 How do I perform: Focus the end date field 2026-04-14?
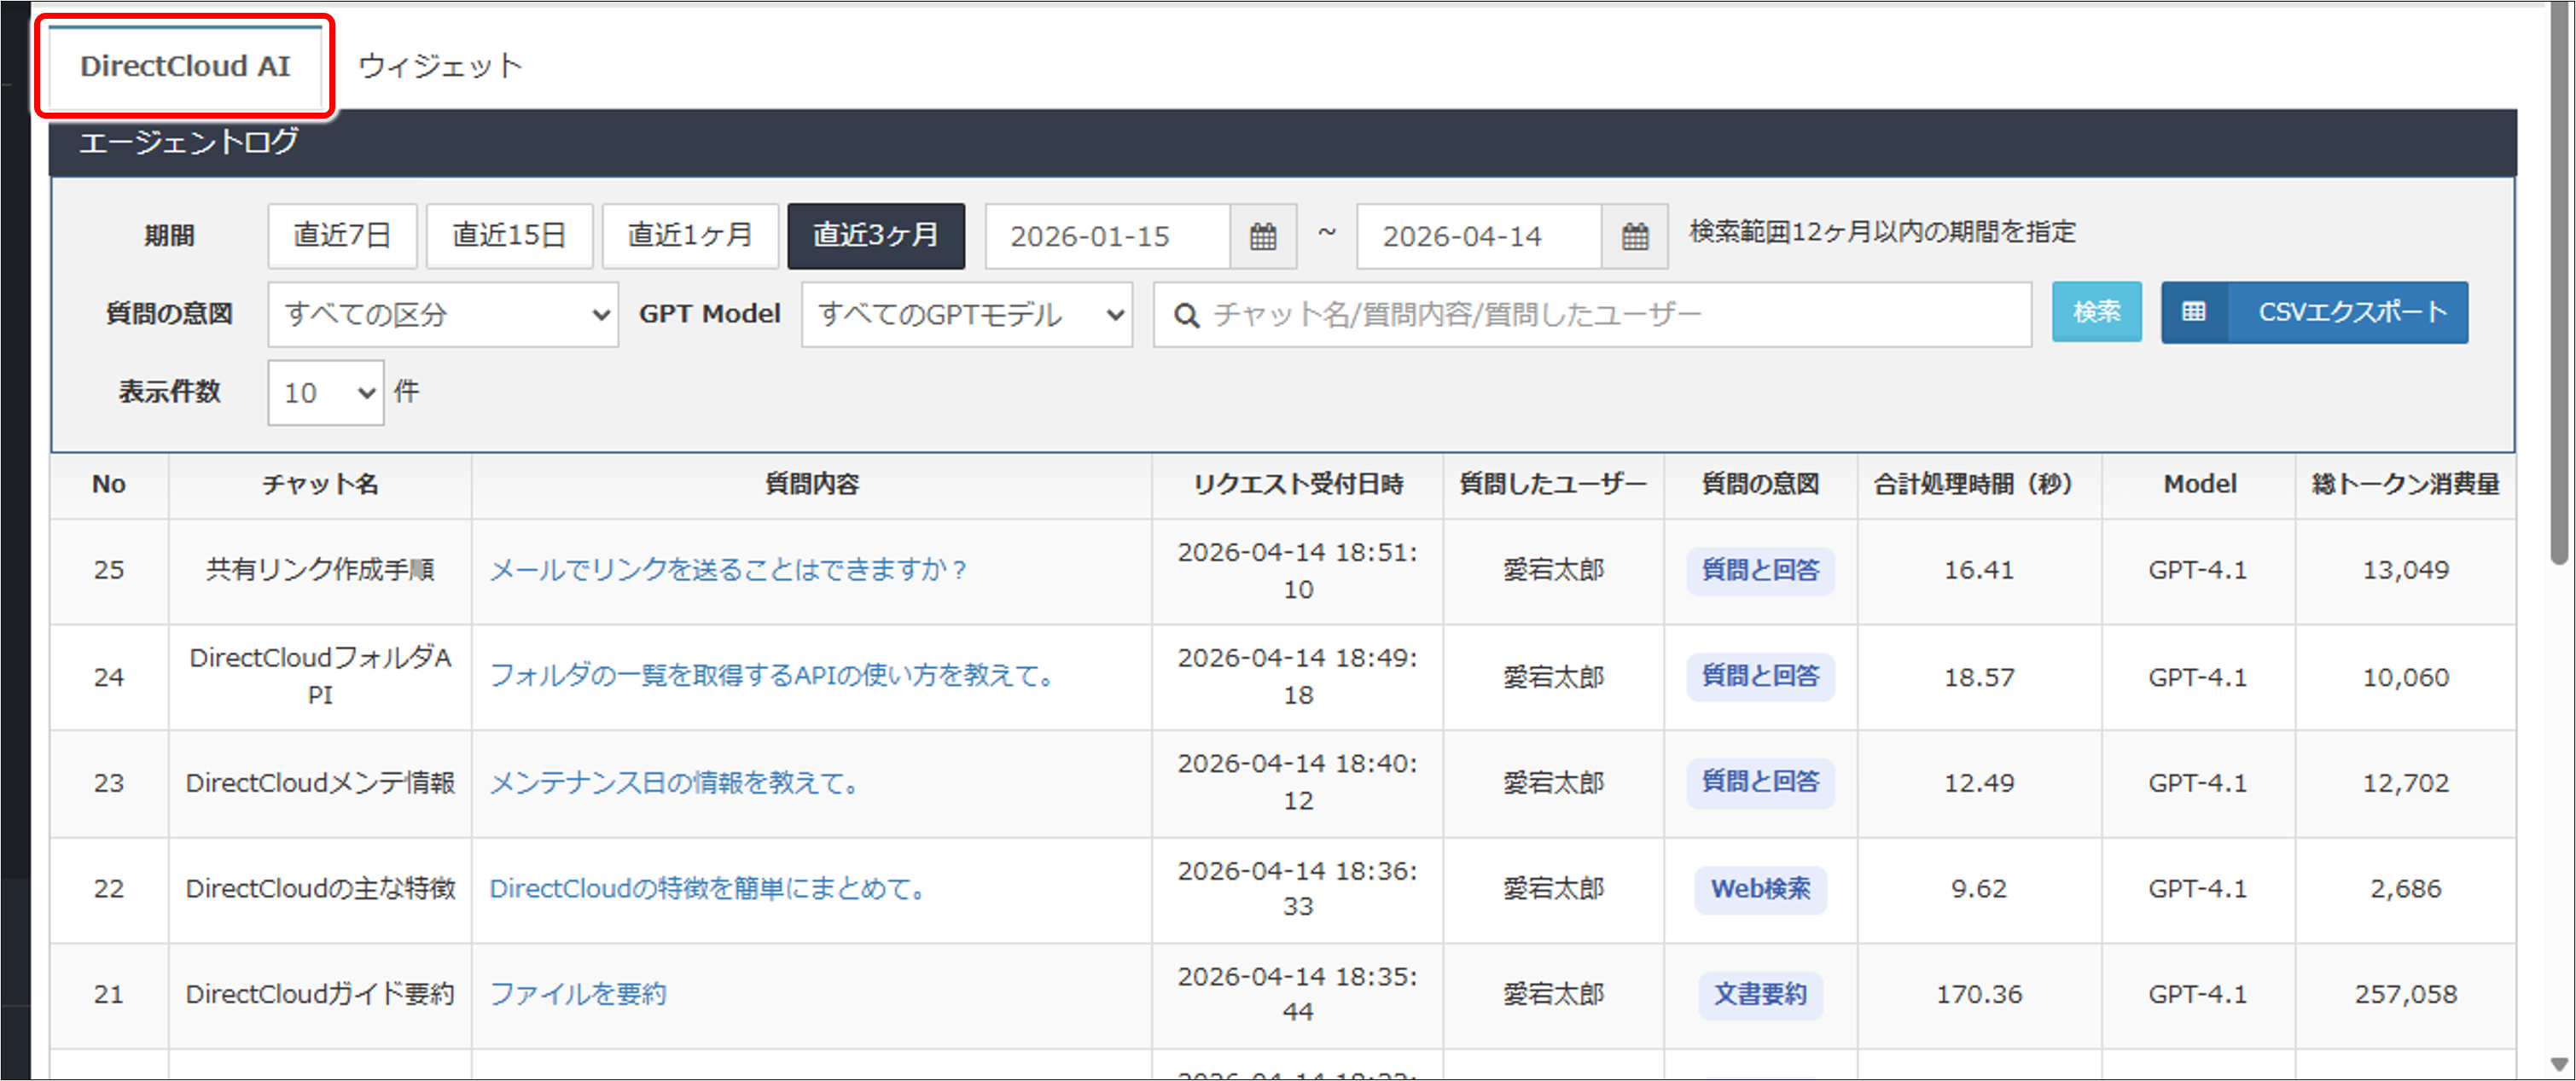click(1479, 237)
